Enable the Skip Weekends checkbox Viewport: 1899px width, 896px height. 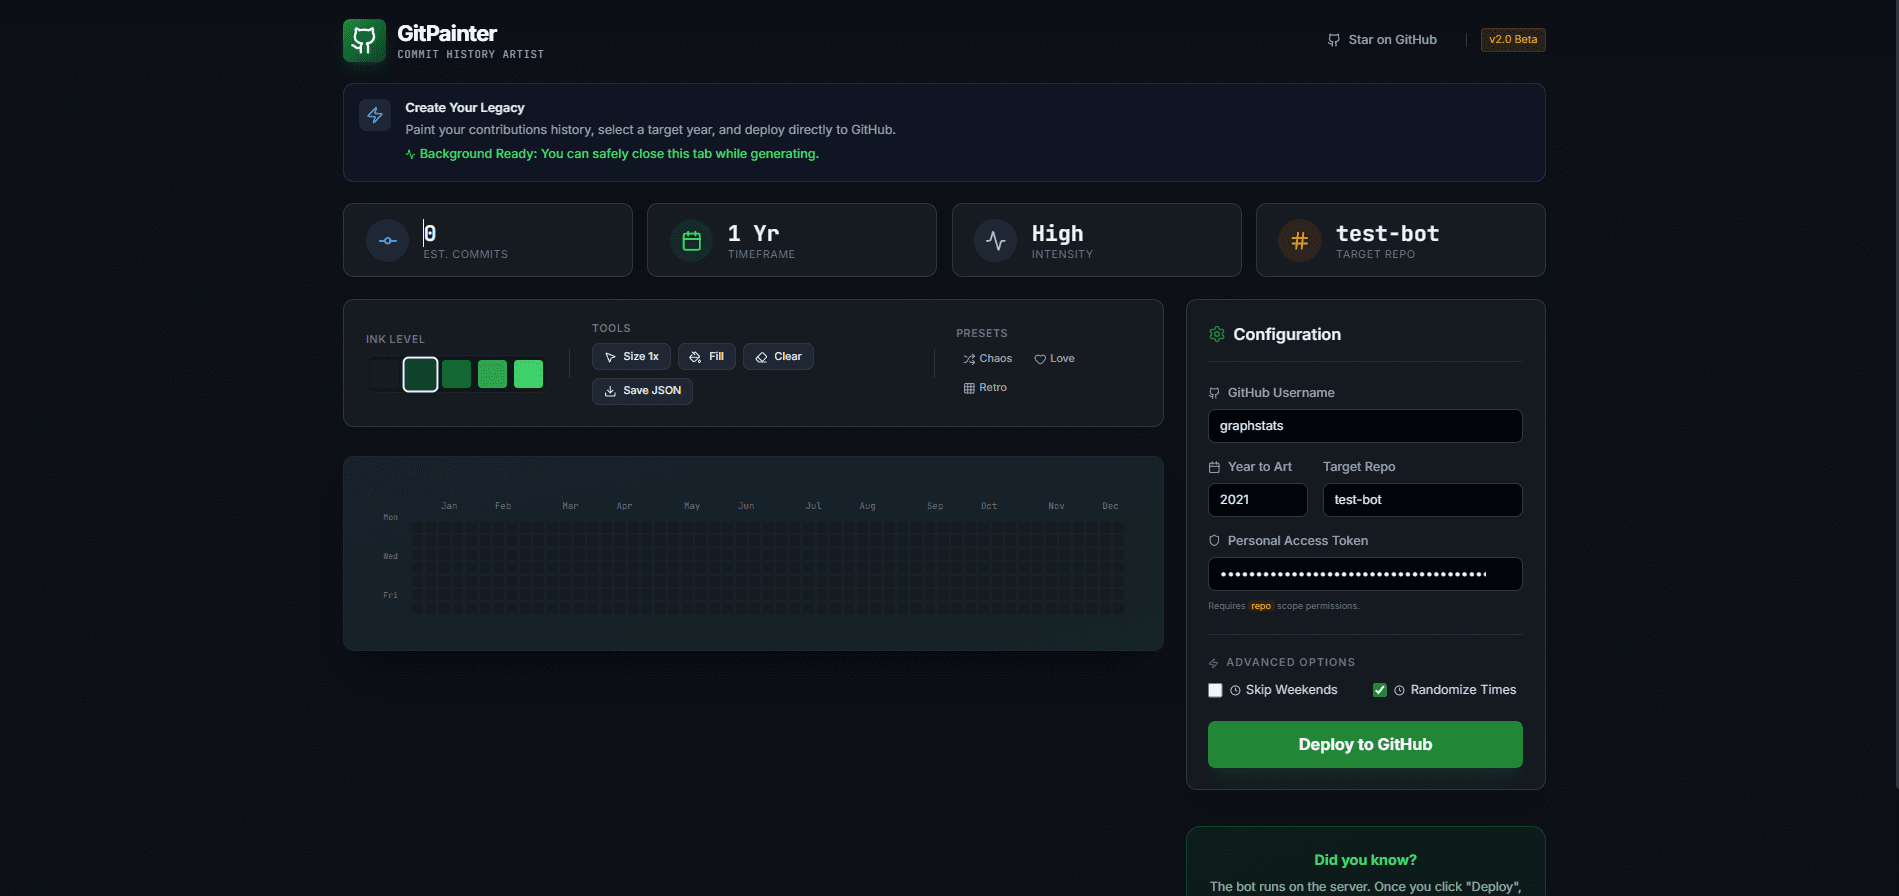pos(1215,690)
